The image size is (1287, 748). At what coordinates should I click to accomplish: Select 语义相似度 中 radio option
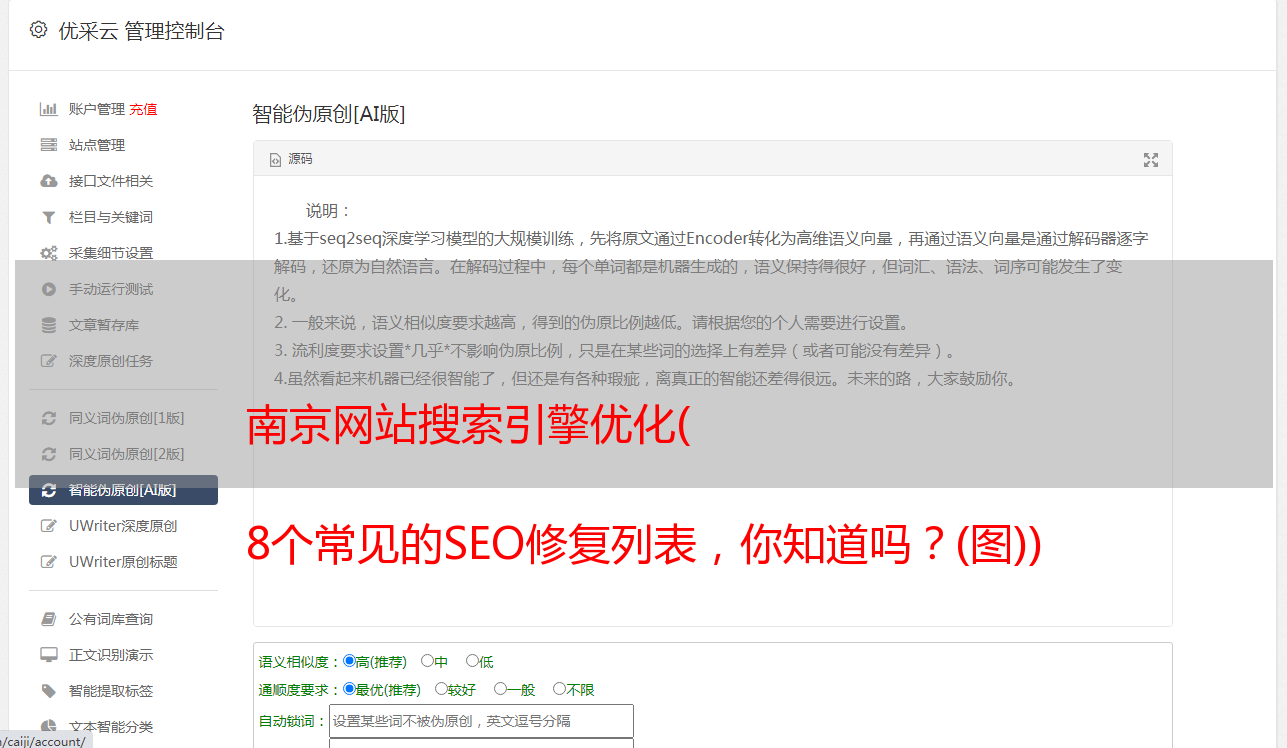(x=427, y=661)
